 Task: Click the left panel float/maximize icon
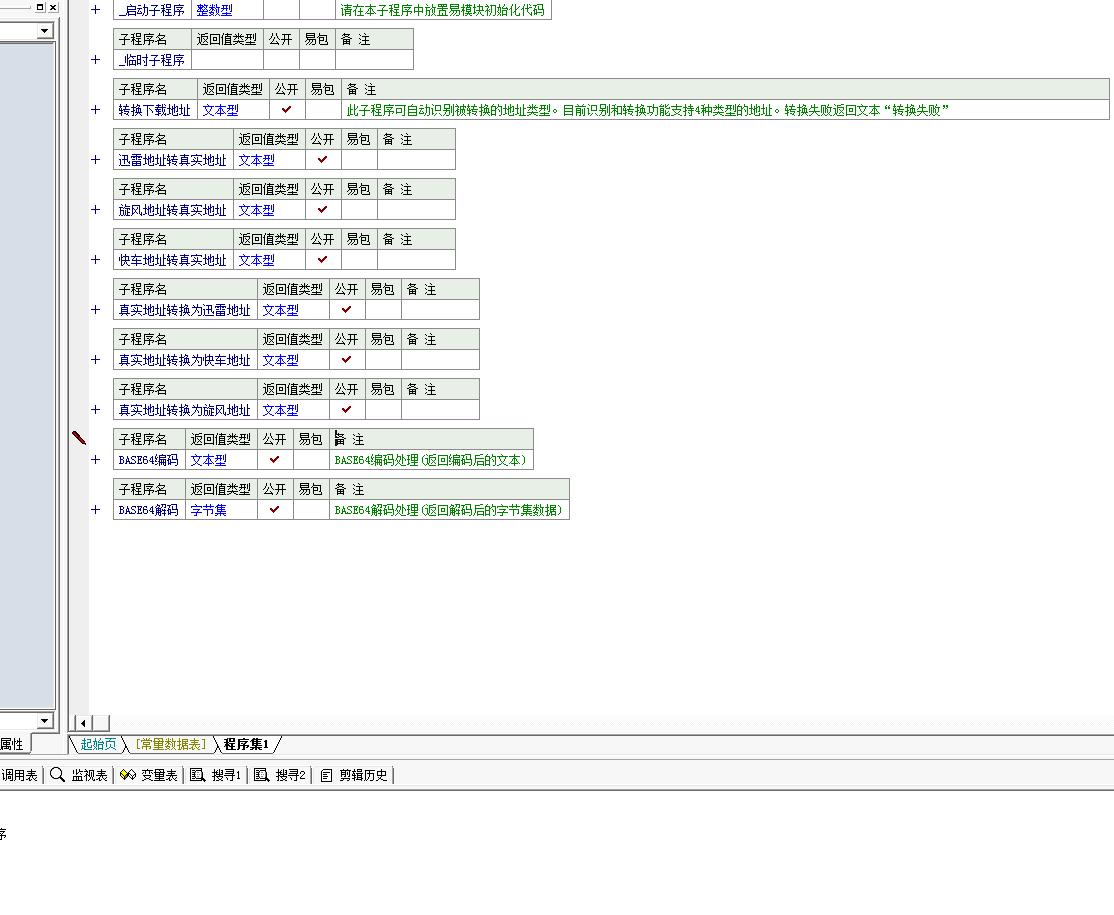[40, 7]
